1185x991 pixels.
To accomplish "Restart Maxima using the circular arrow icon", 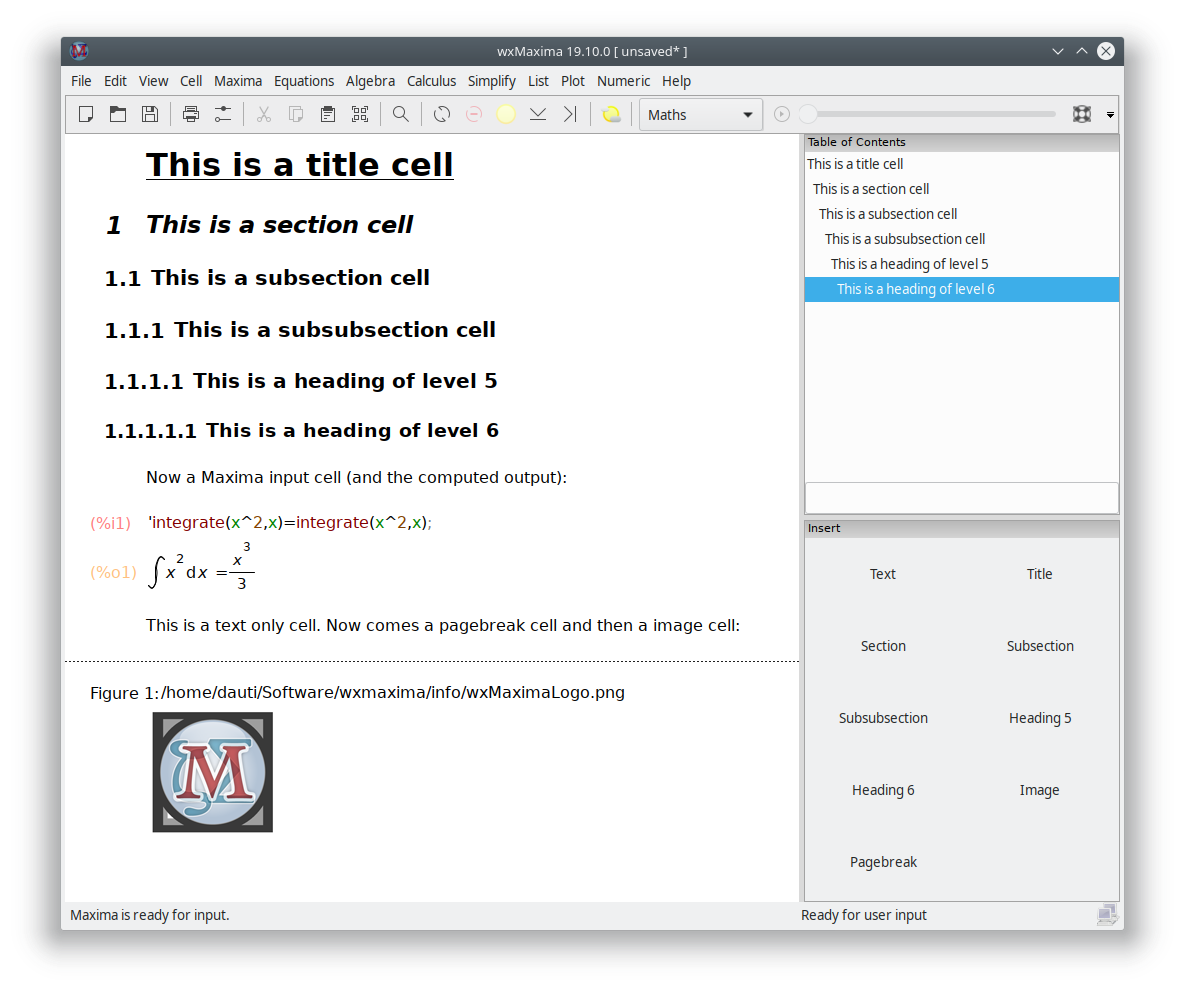I will point(441,114).
